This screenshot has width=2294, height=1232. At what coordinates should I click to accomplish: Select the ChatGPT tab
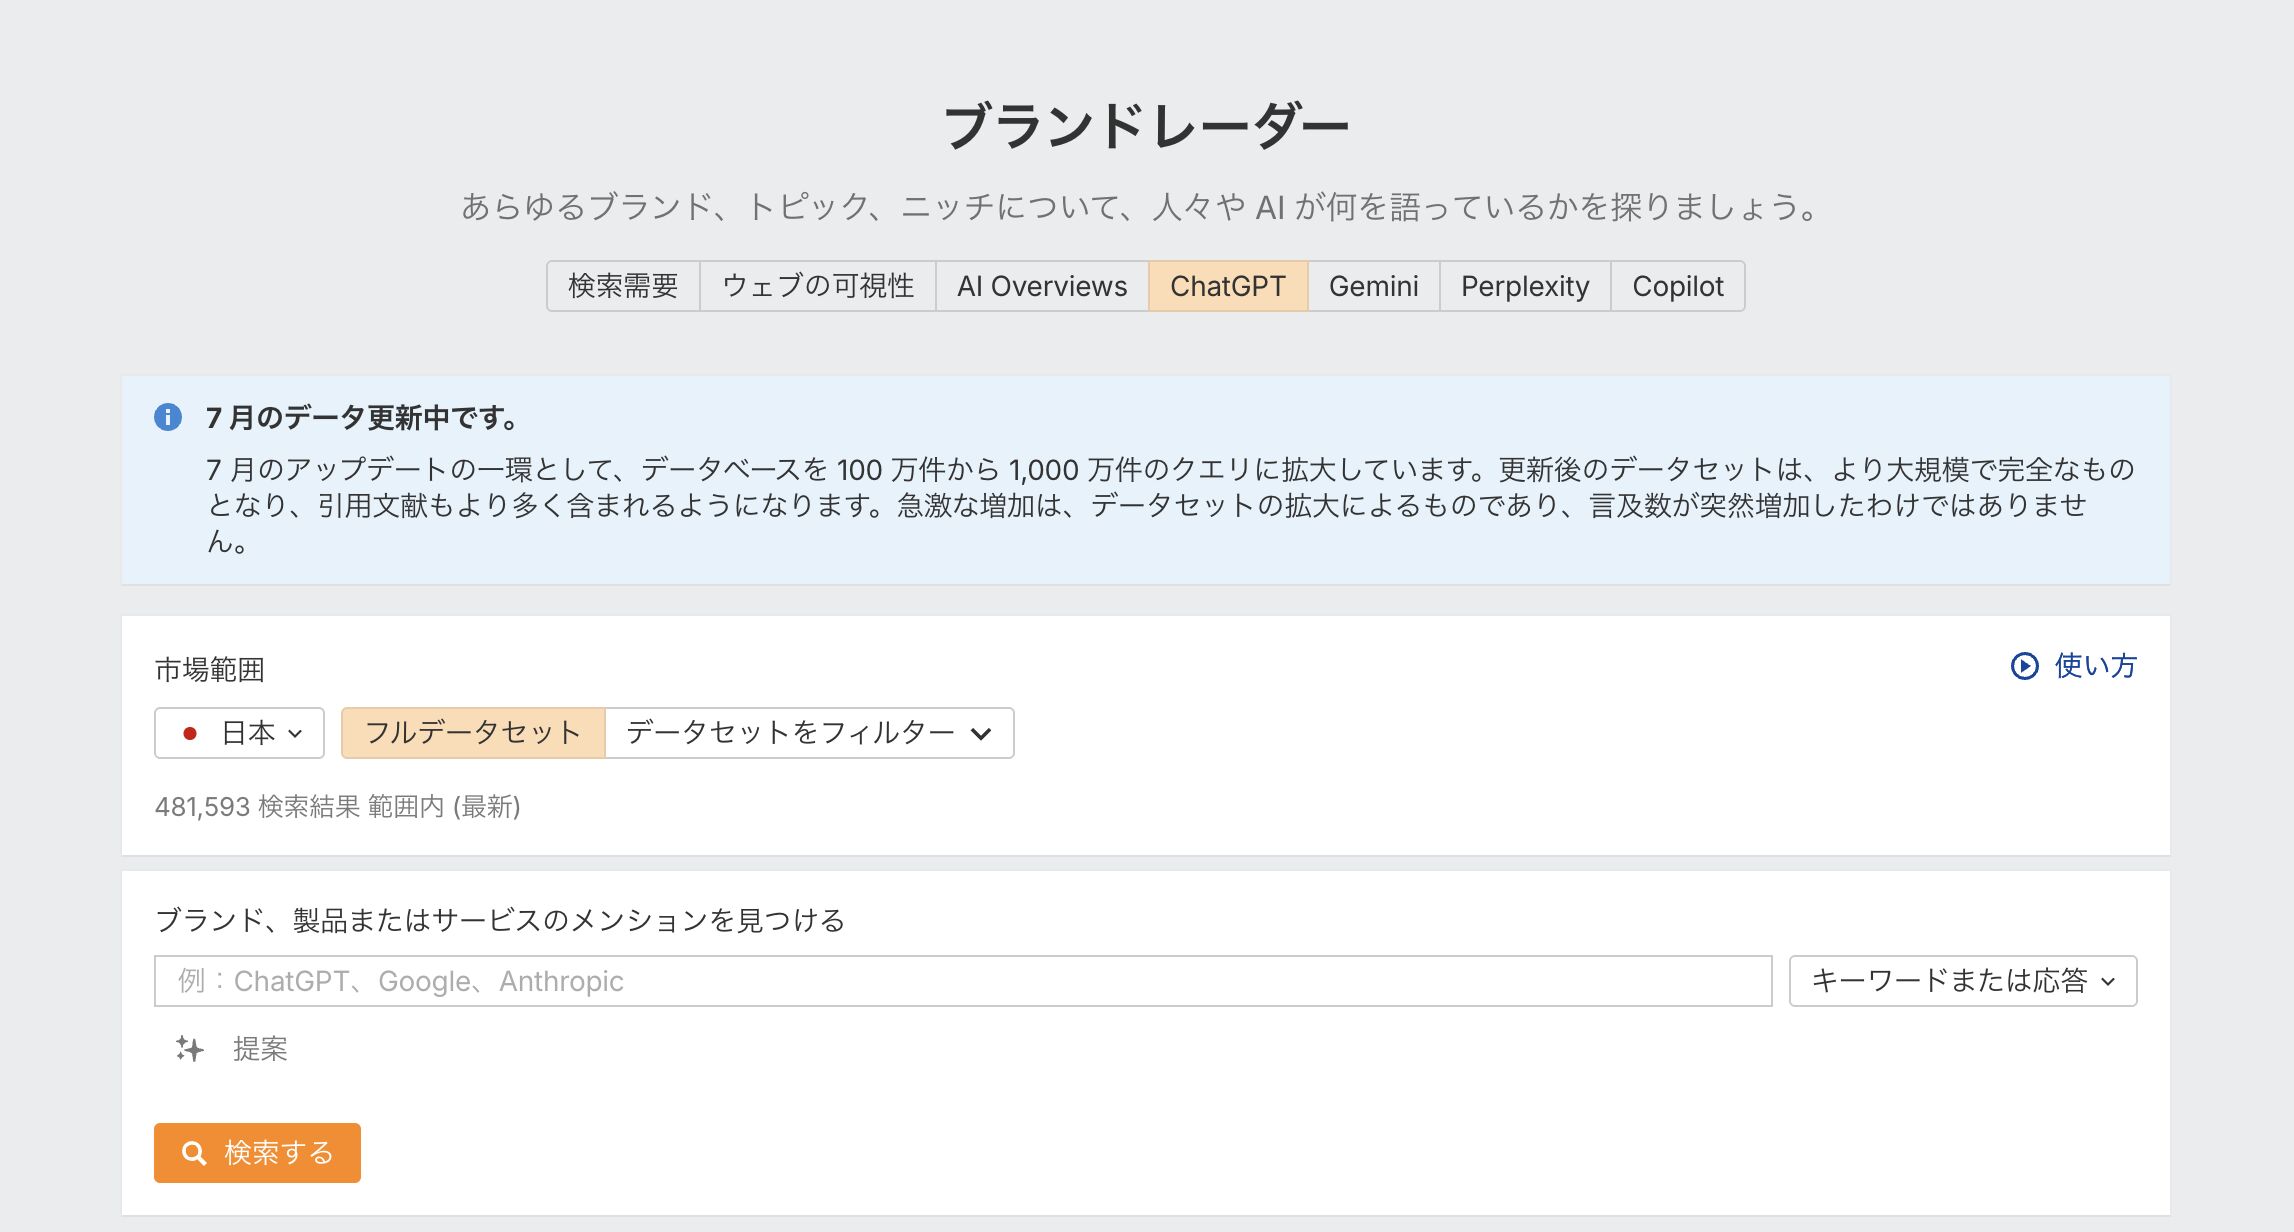tap(1227, 286)
